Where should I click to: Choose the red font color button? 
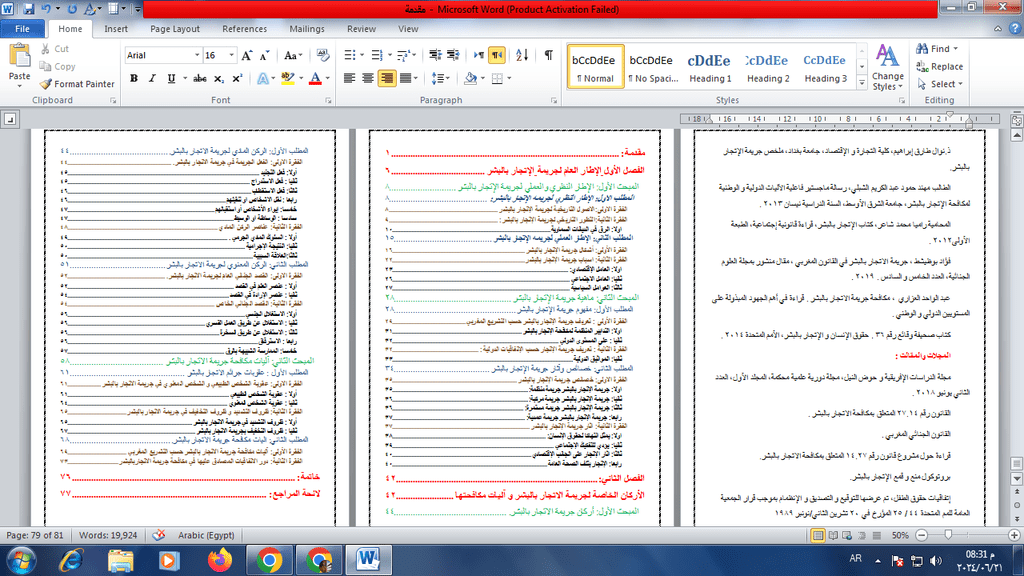315,78
